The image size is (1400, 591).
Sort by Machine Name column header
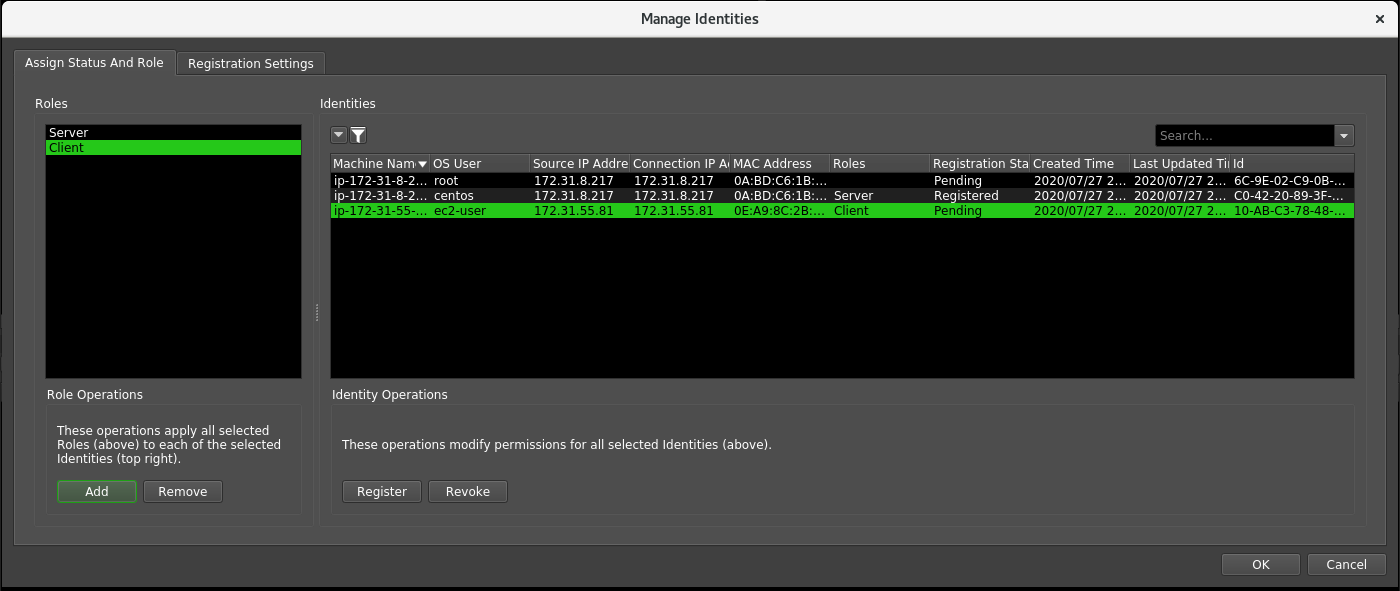(375, 163)
